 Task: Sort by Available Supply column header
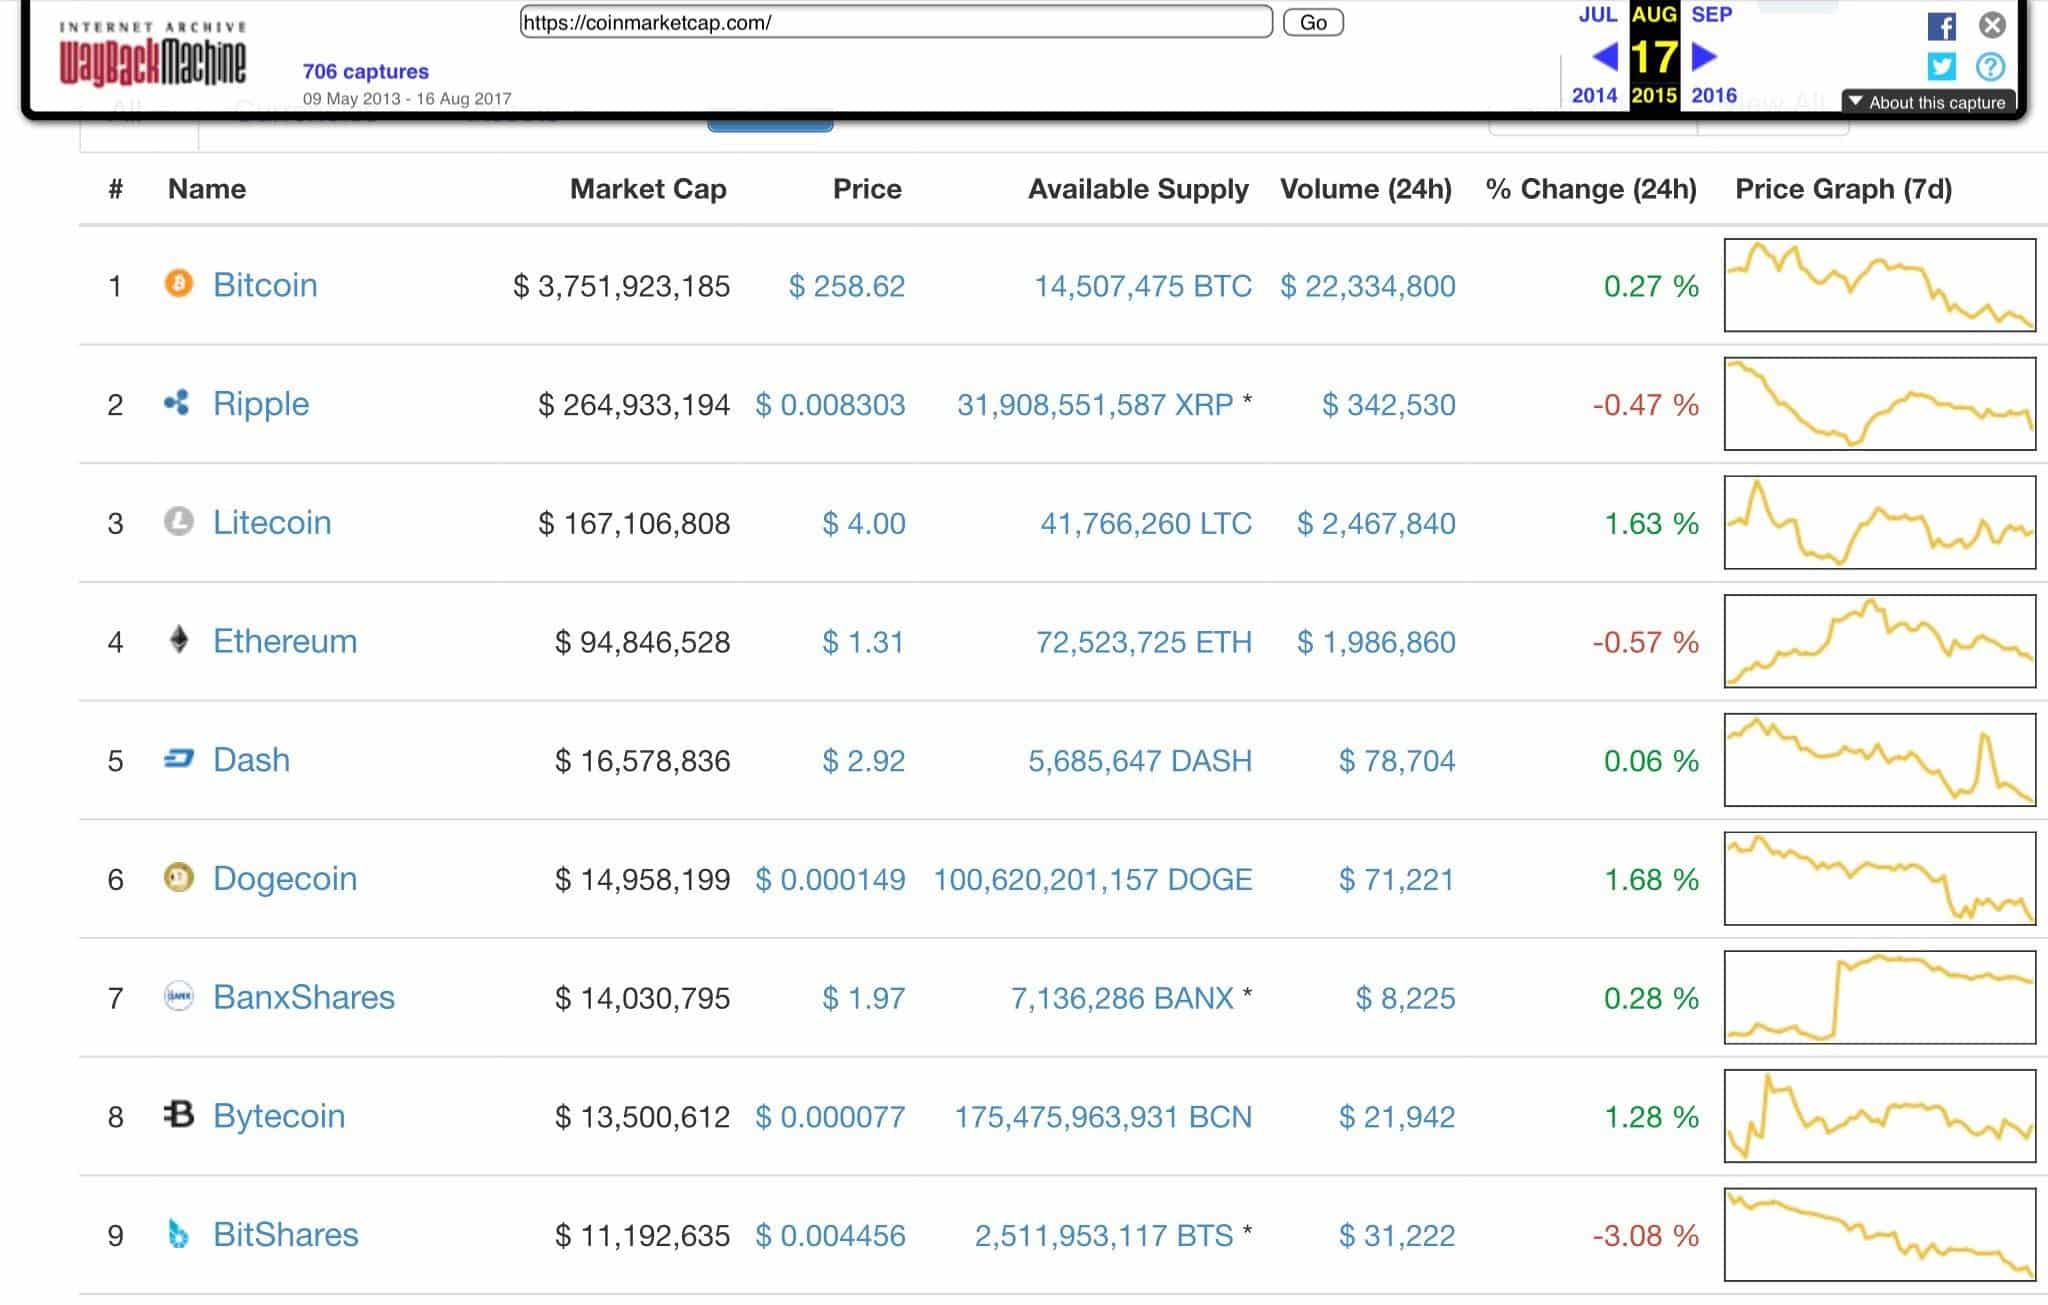coord(1138,189)
